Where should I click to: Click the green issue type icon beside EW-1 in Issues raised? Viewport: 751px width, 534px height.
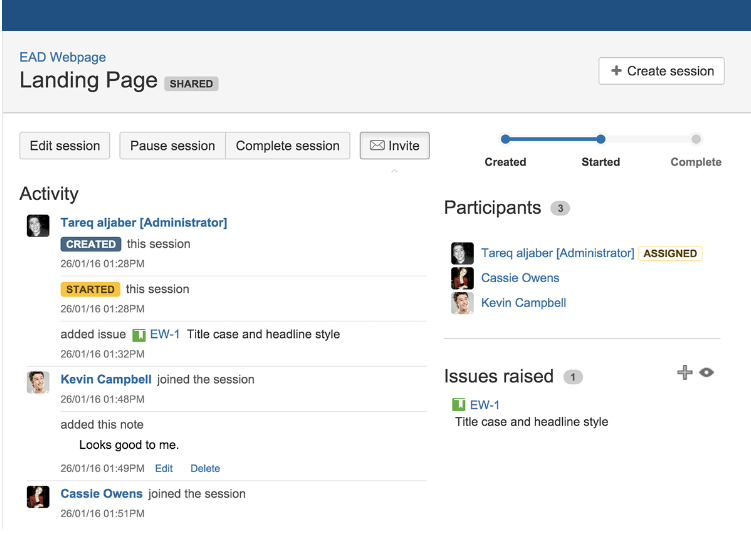pyautogui.click(x=459, y=405)
